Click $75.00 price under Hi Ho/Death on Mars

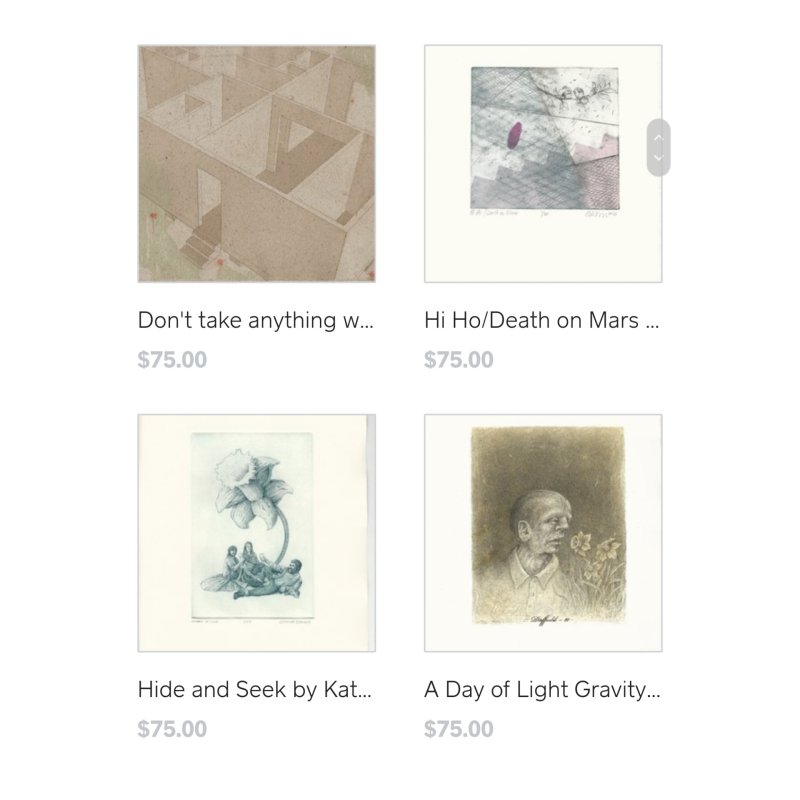coord(459,360)
